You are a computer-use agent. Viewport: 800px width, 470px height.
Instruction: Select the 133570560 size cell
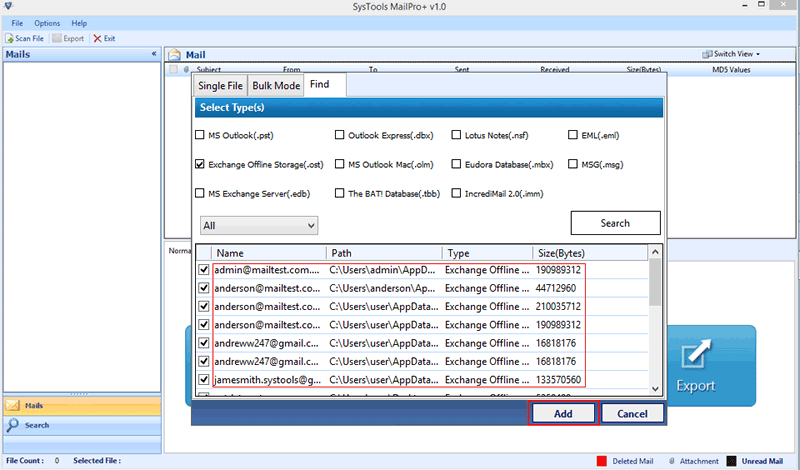(558, 380)
